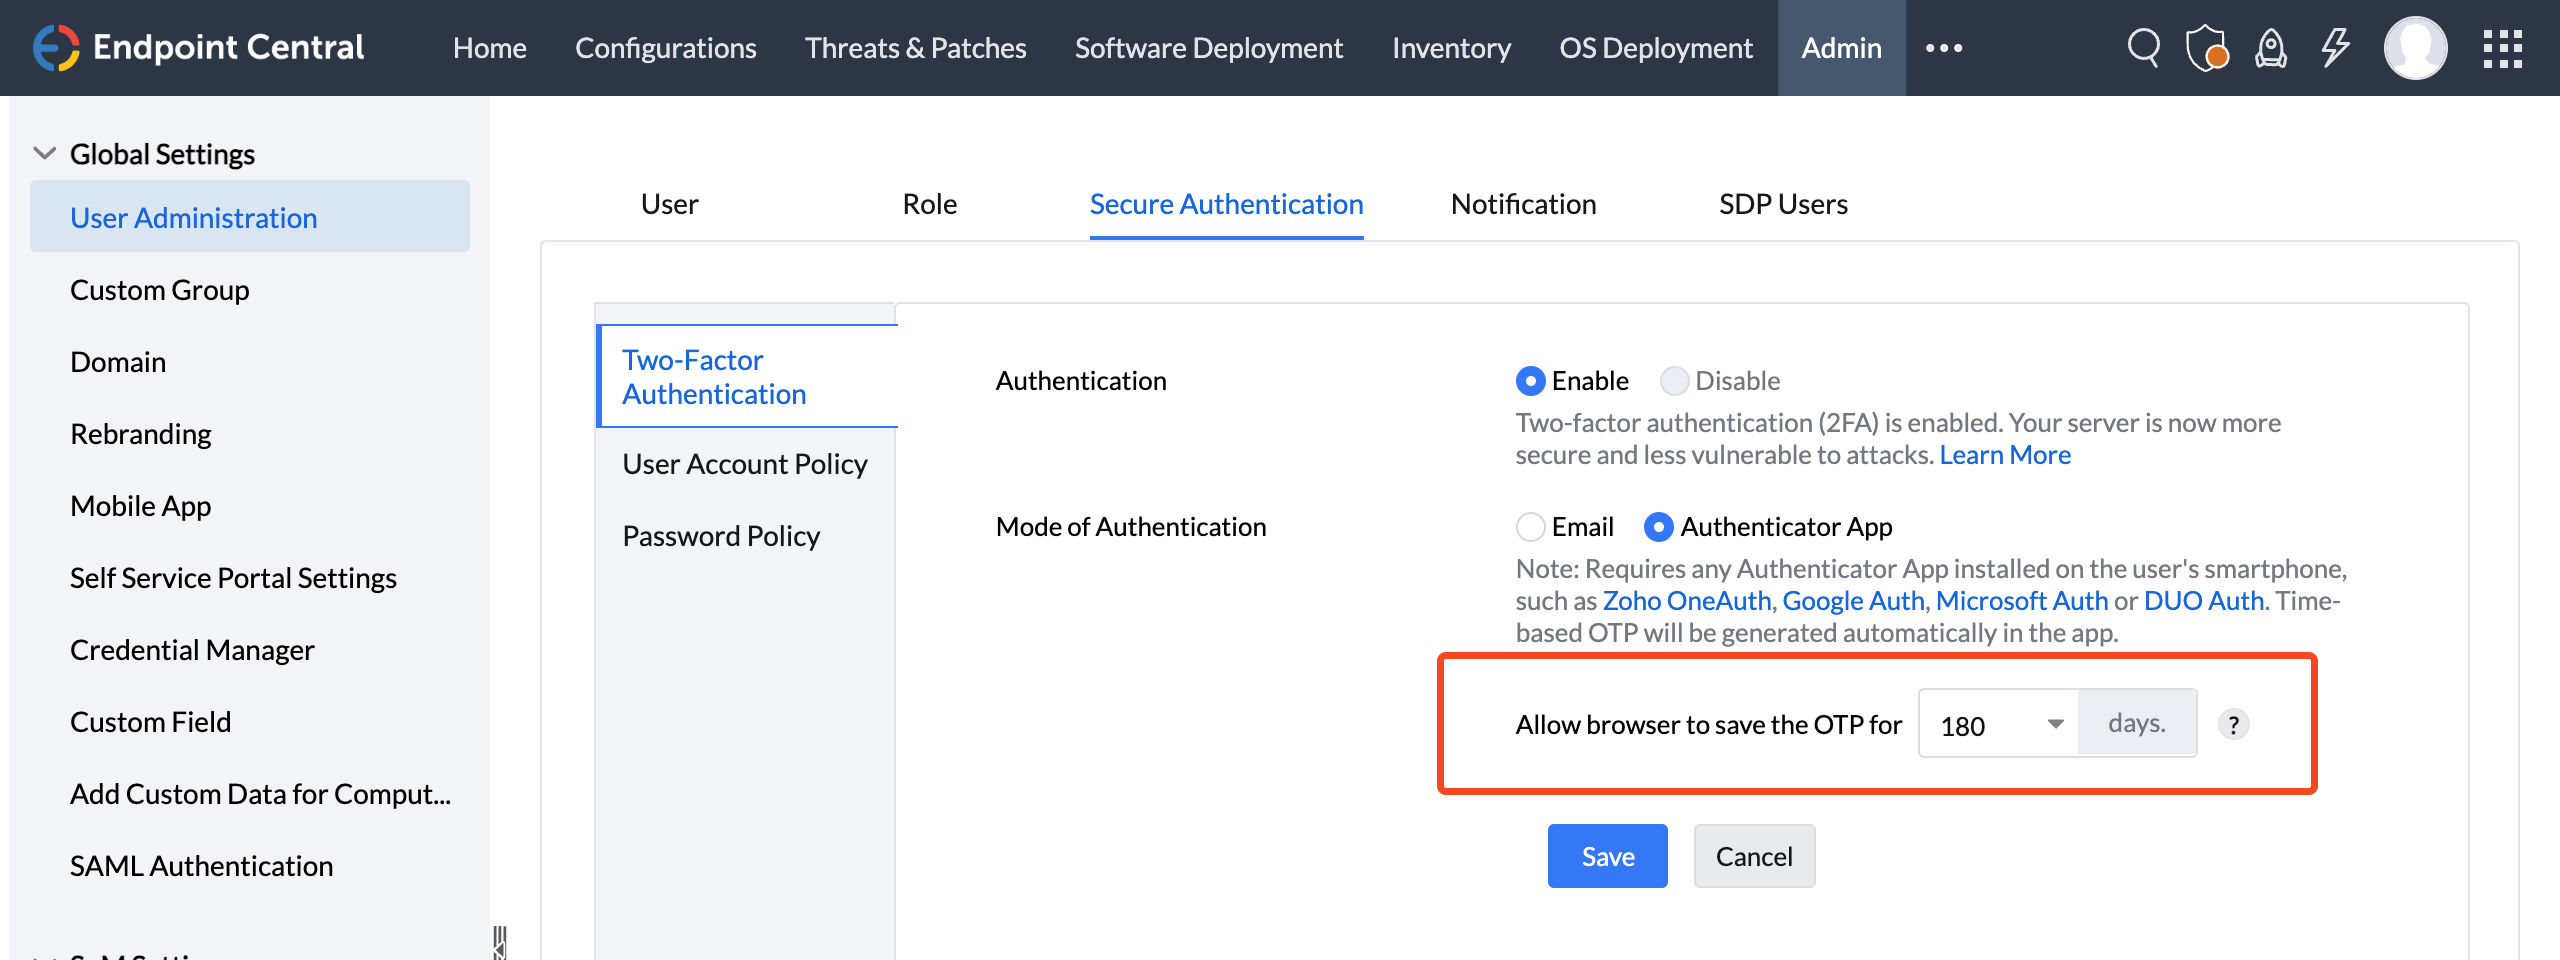The width and height of the screenshot is (2560, 960).
Task: Open the Admin menu
Action: [1841, 48]
